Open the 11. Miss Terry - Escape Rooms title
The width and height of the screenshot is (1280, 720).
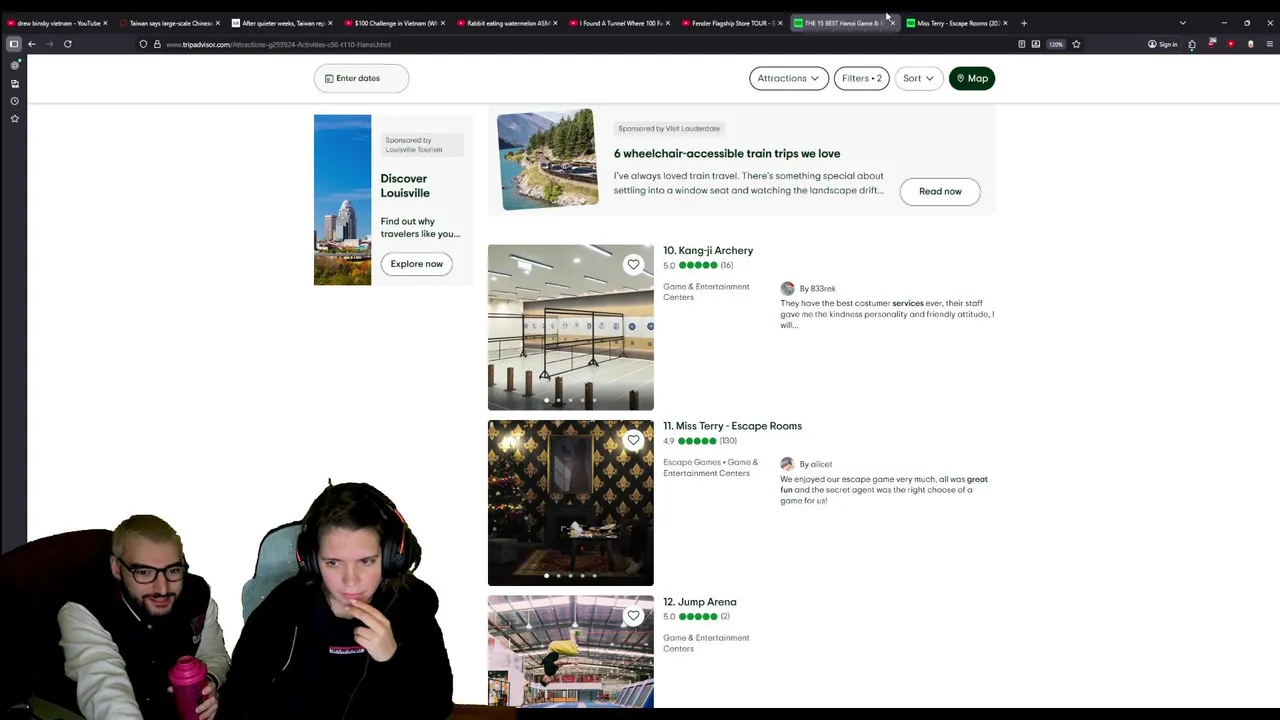(x=732, y=426)
